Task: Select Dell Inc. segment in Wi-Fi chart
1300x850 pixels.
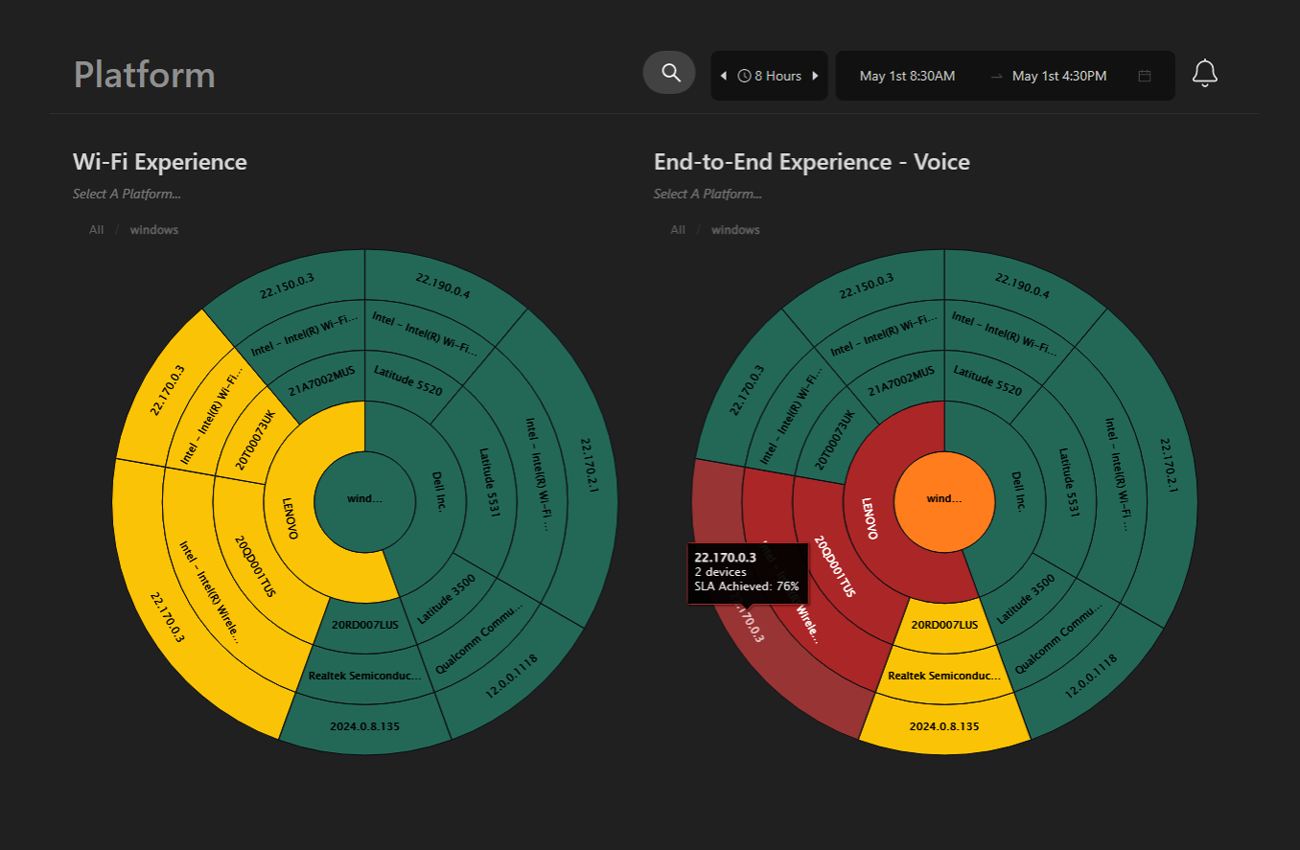Action: tap(437, 492)
